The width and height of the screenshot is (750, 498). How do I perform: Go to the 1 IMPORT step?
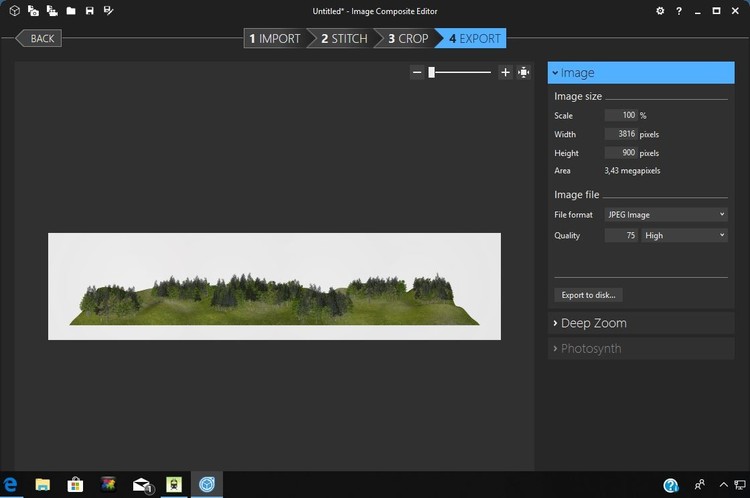[275, 39]
